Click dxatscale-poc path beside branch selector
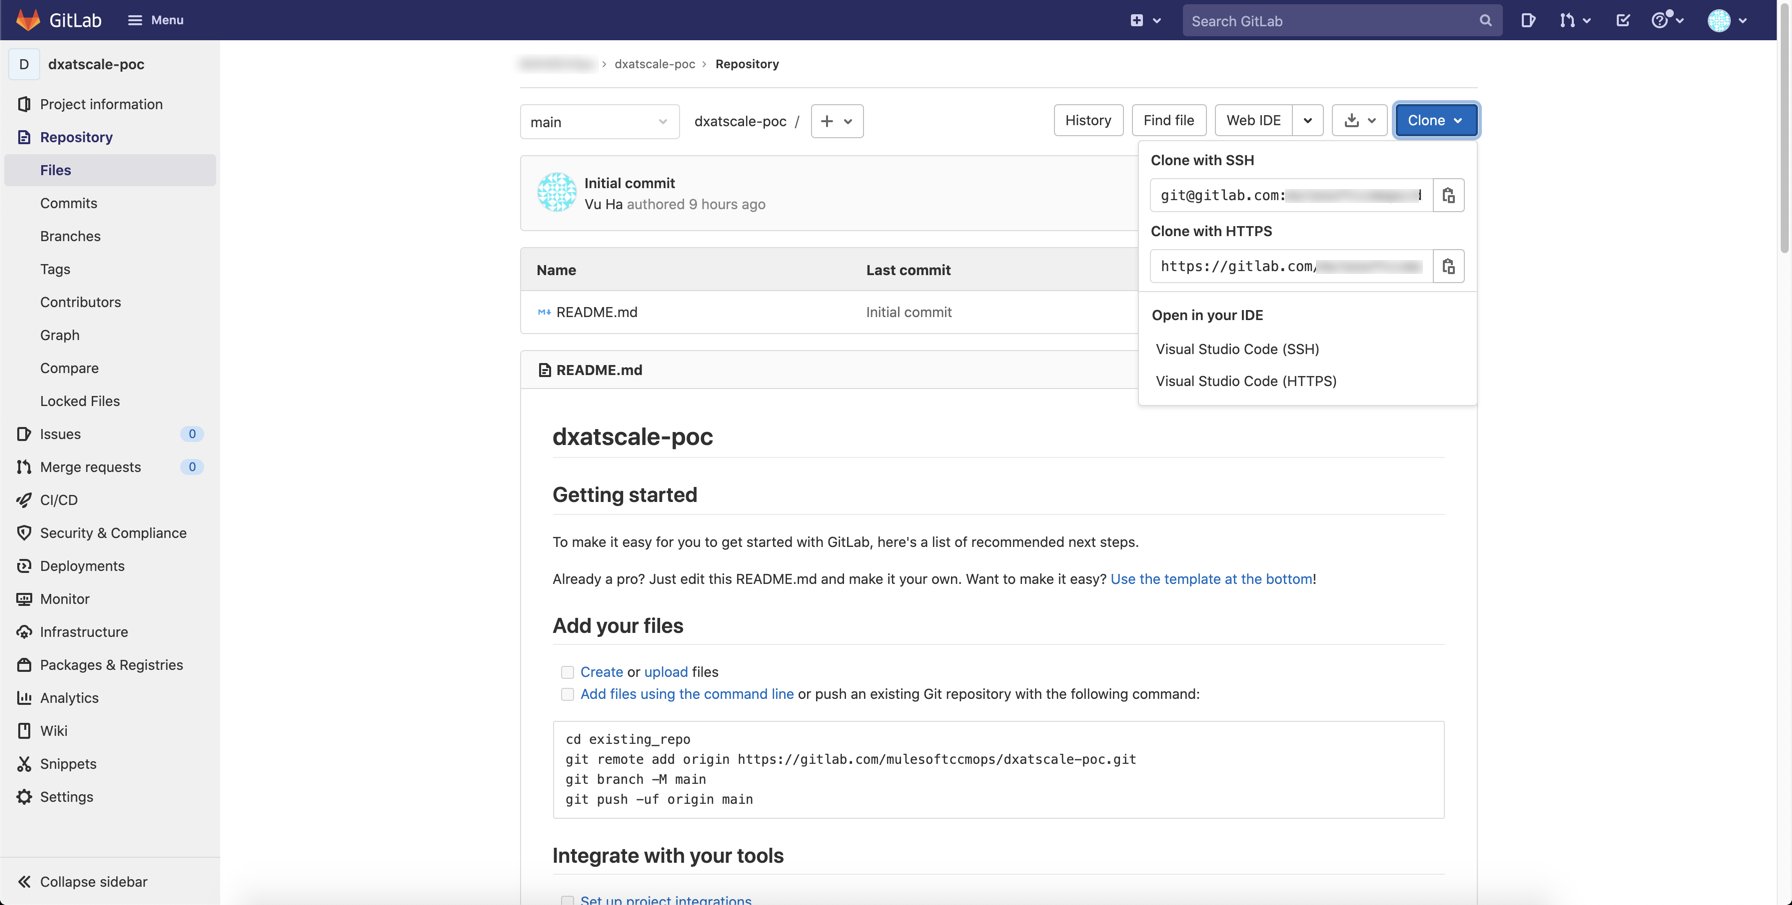 740,121
